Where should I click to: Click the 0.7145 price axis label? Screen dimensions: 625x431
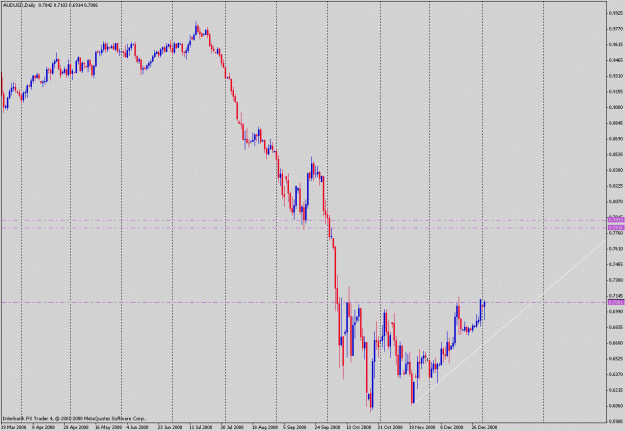pos(616,296)
